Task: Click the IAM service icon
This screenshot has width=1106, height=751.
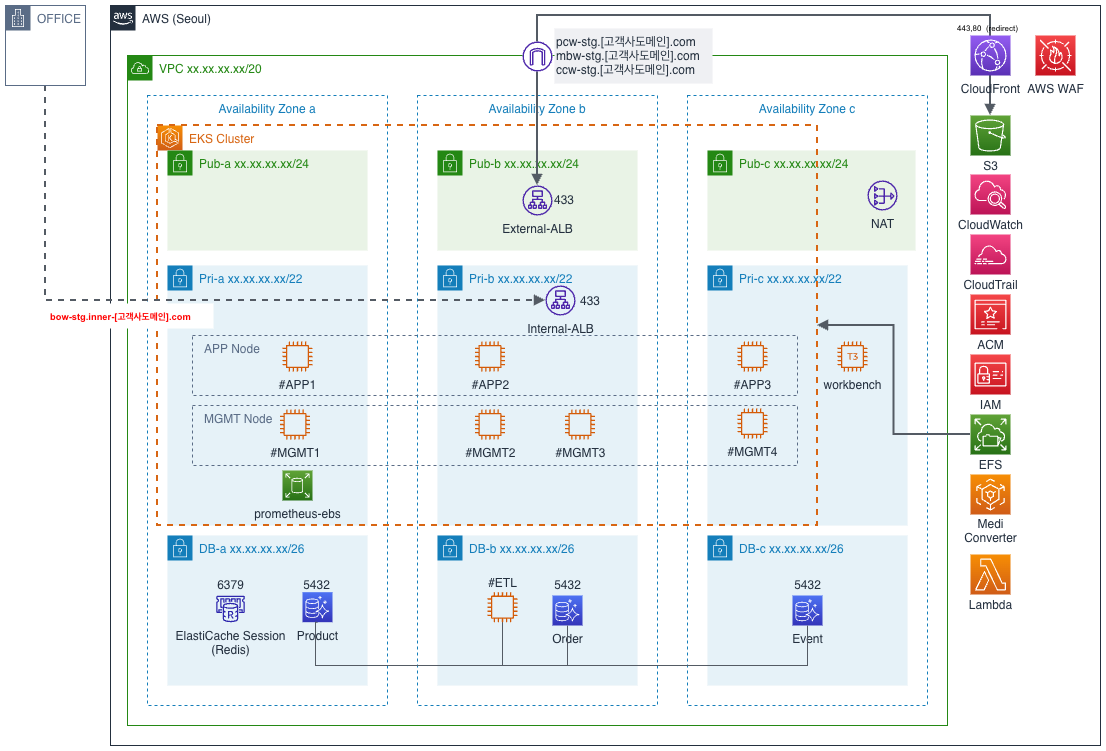Action: (x=991, y=374)
